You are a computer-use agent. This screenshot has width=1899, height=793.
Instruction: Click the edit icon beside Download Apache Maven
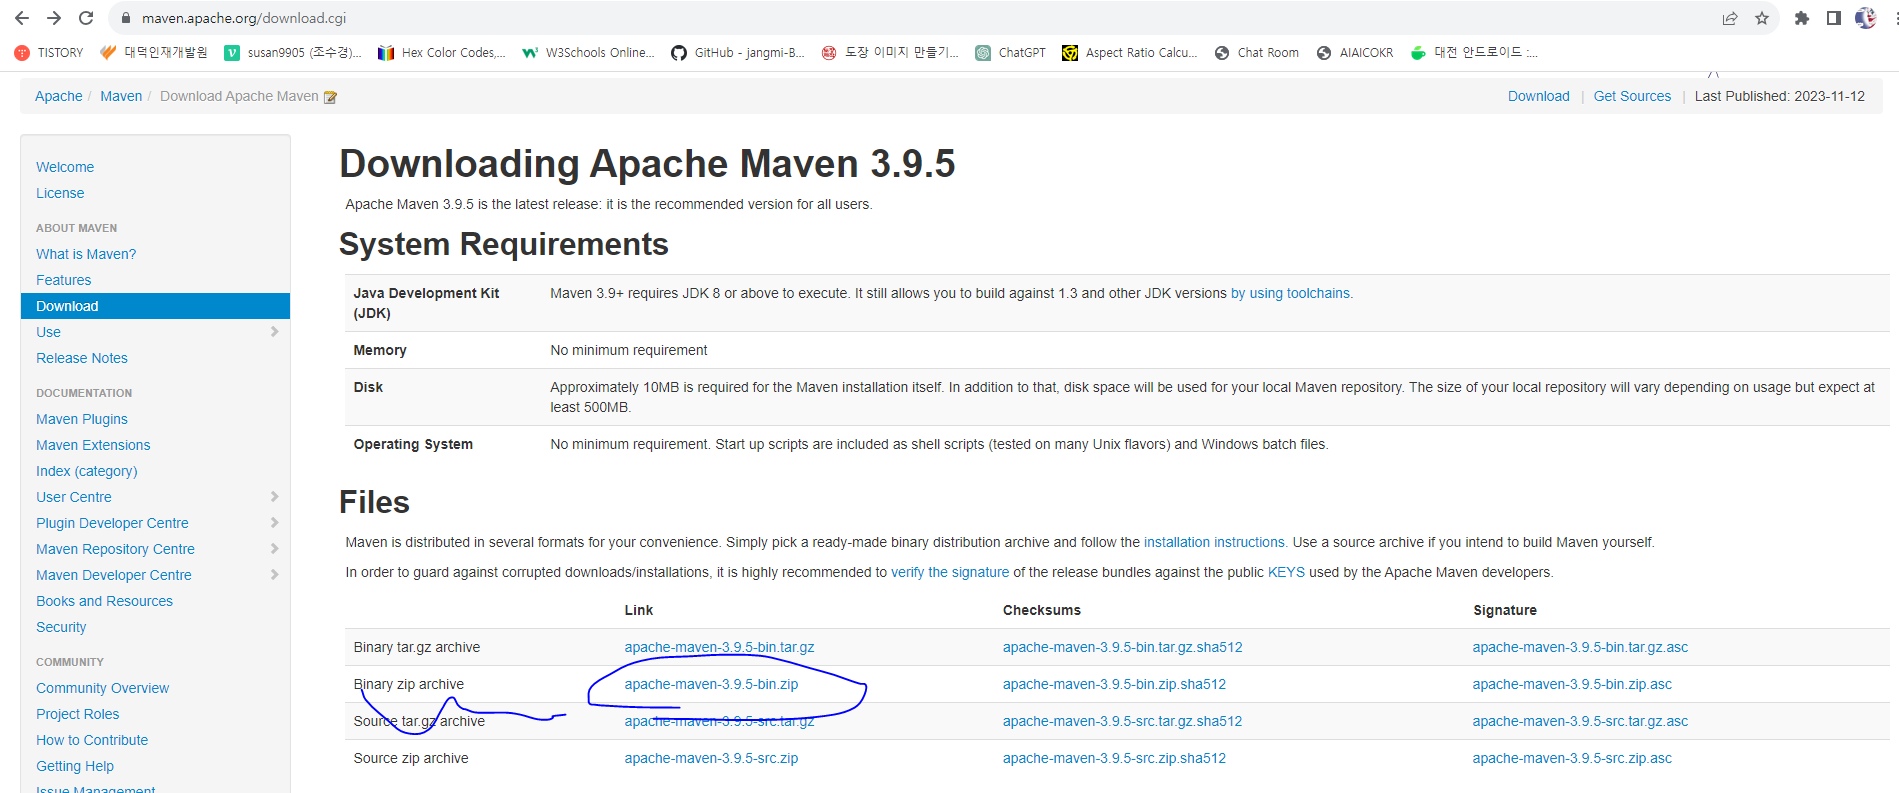330,97
